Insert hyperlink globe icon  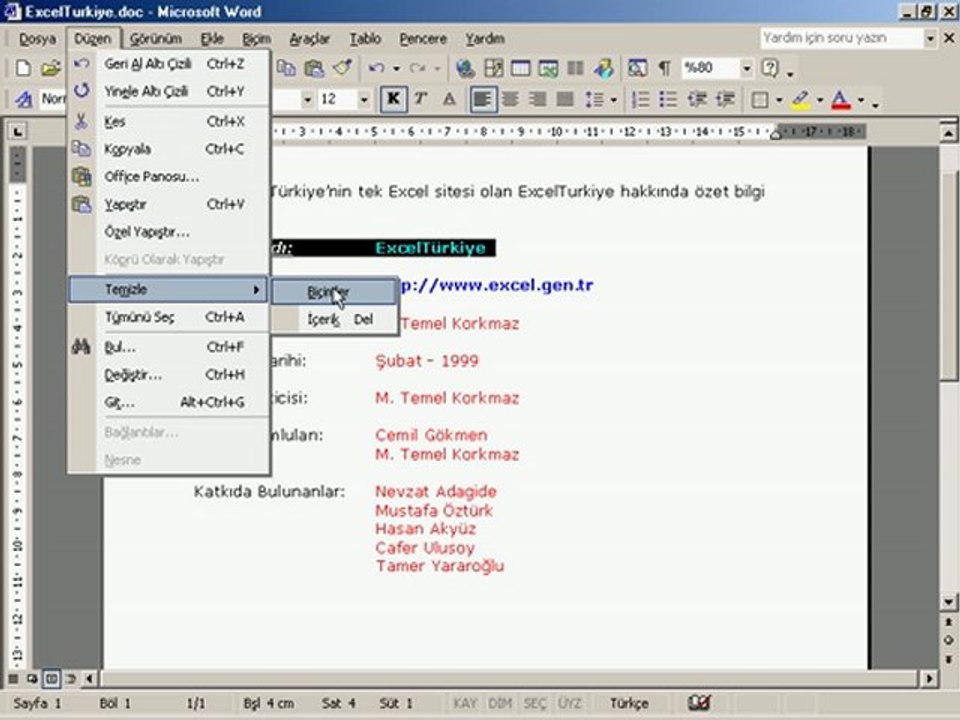(465, 68)
